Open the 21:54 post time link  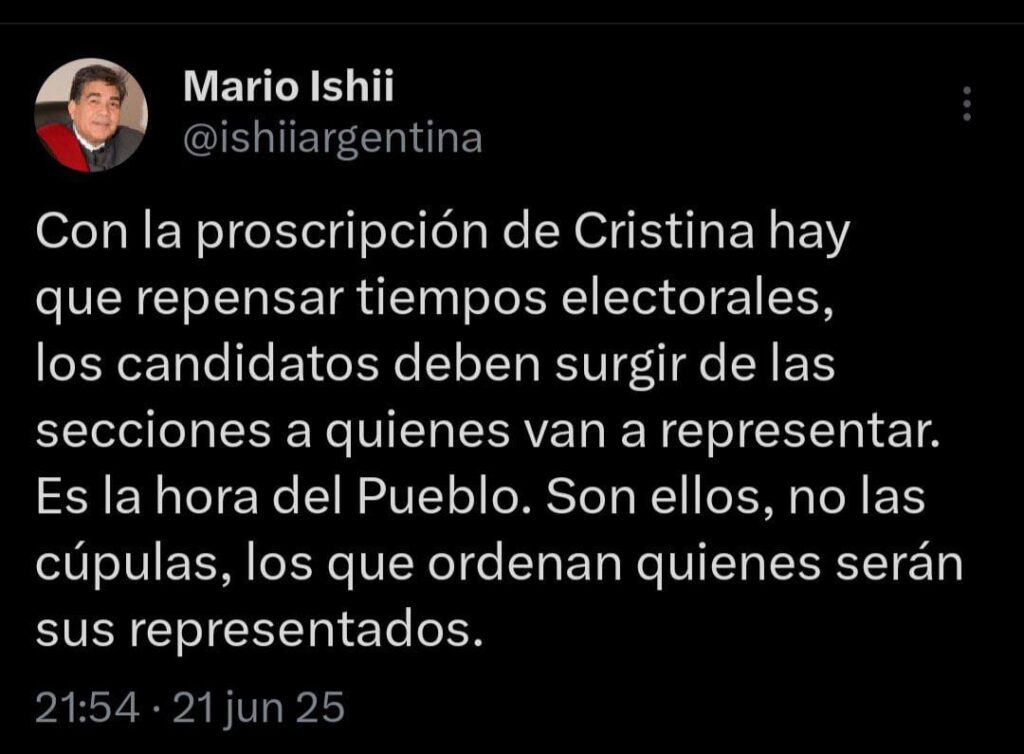point(87,708)
